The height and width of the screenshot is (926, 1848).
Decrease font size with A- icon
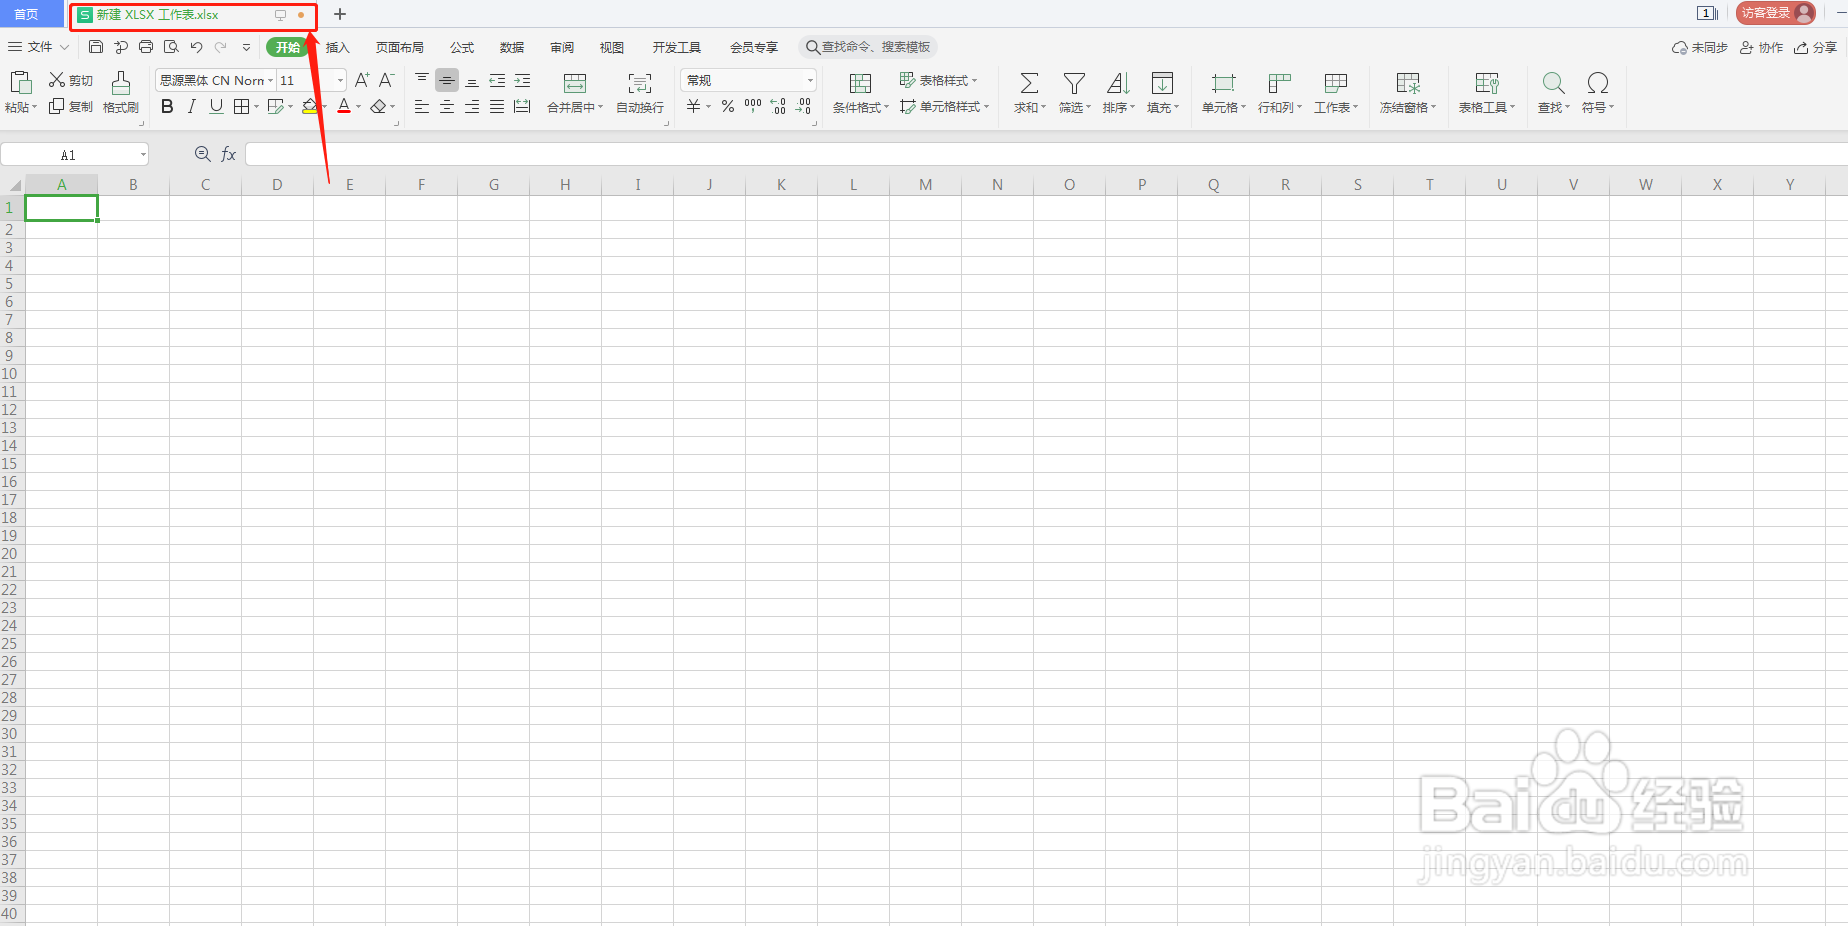click(386, 80)
